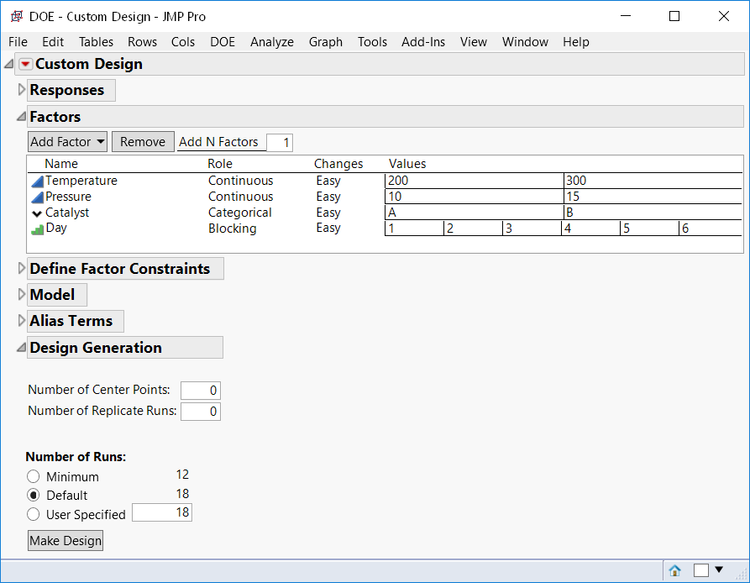This screenshot has width=750, height=583.
Task: Open the Analyze menu
Action: click(x=272, y=42)
